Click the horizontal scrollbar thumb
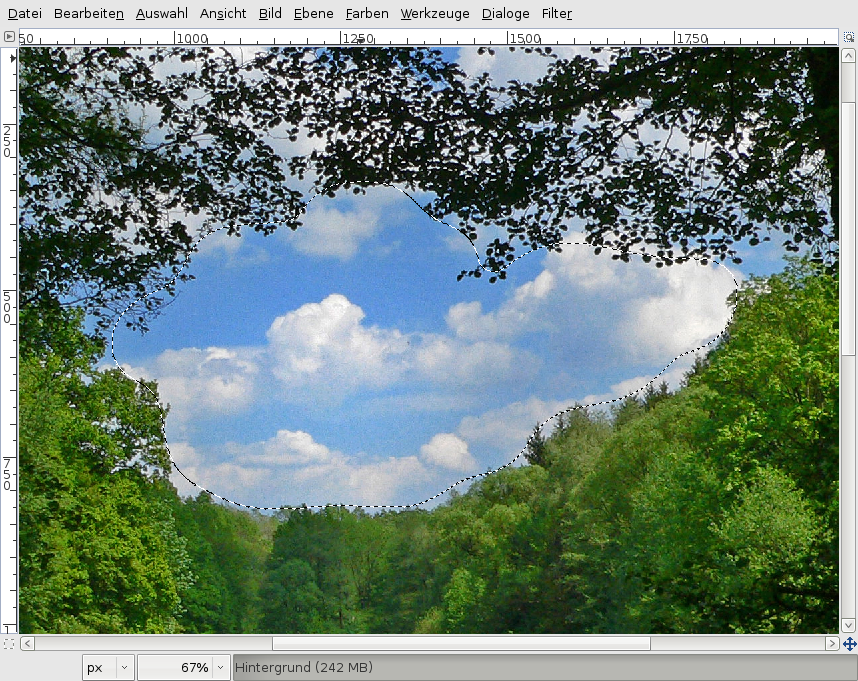Image resolution: width=858 pixels, height=681 pixels. pyautogui.click(x=461, y=643)
